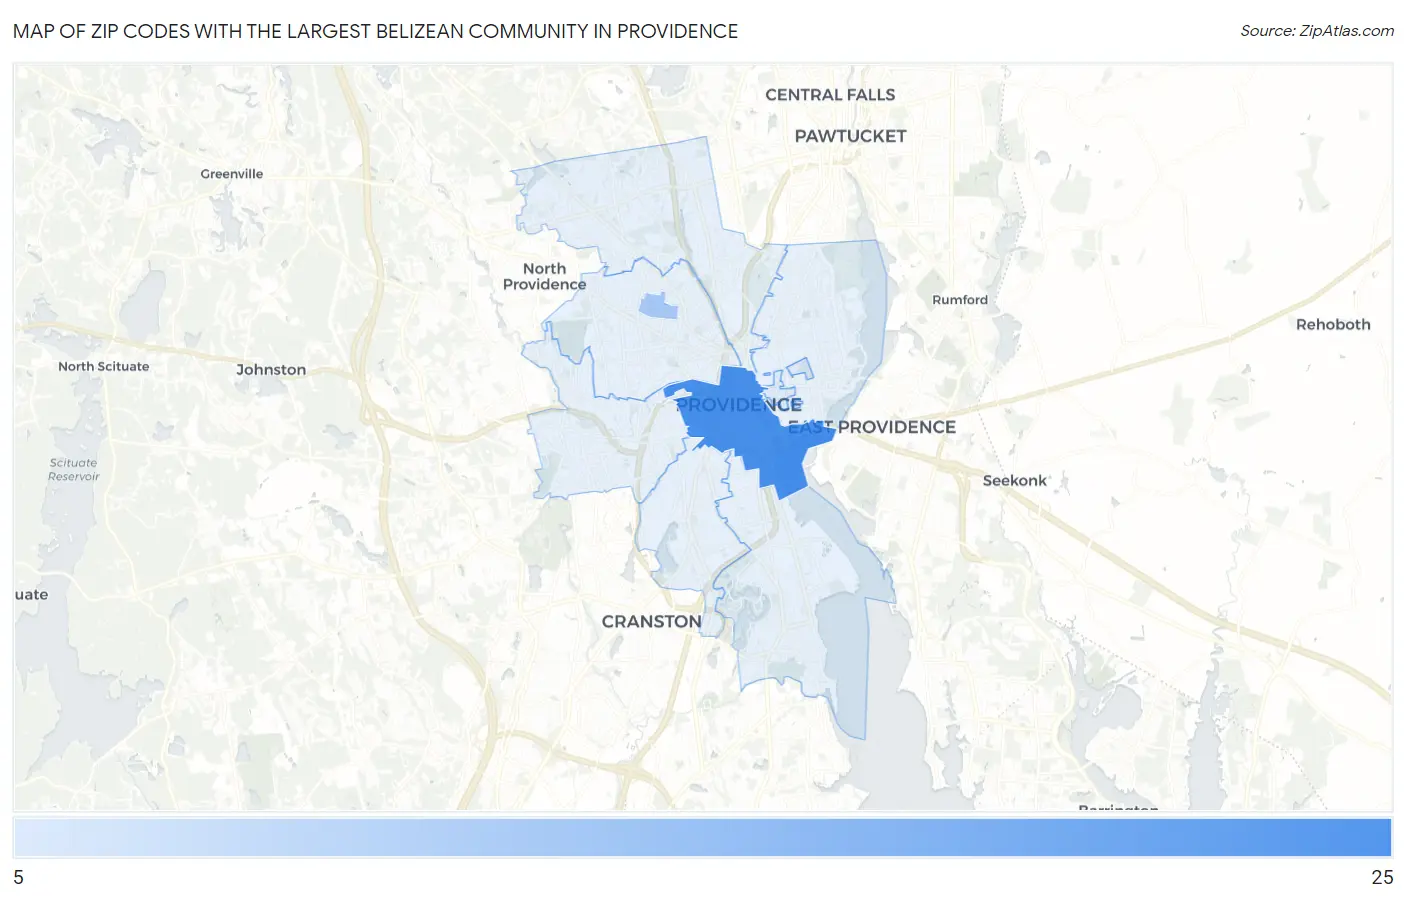Image resolution: width=1406 pixels, height=899 pixels.
Task: Click the Rumford map label
Action: (x=960, y=300)
